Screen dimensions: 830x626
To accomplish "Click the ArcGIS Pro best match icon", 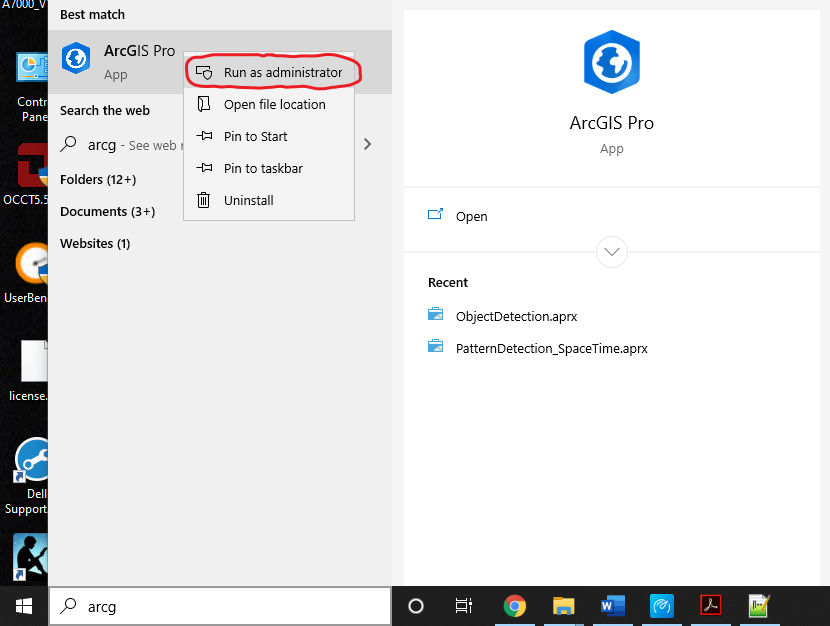I will (76, 58).
